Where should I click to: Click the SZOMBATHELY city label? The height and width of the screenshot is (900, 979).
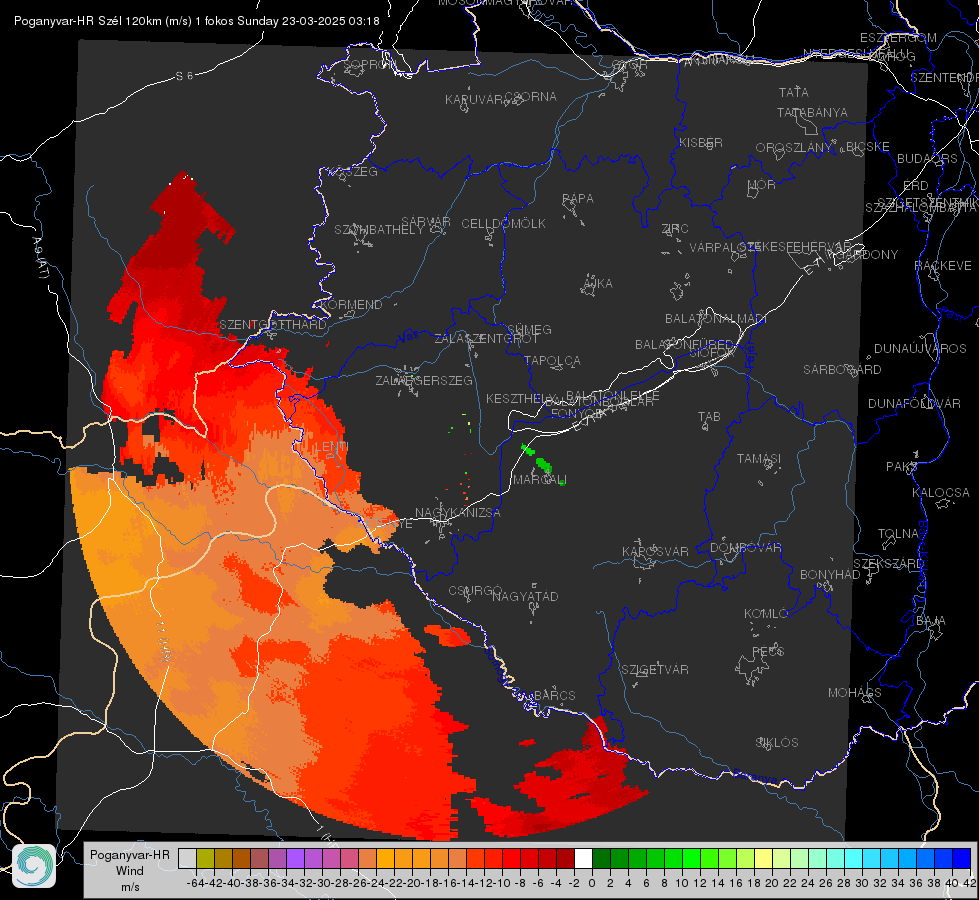(x=379, y=230)
